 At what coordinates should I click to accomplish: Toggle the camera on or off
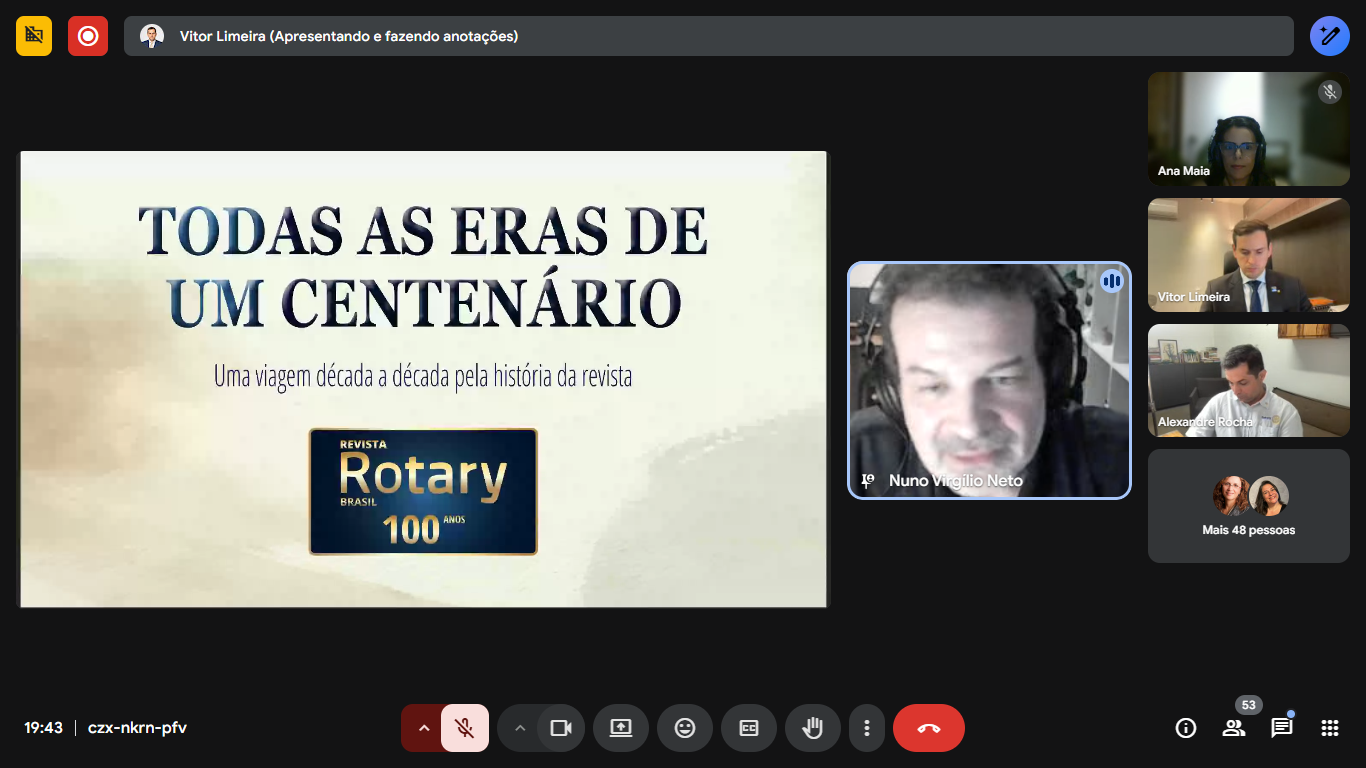tap(561, 728)
